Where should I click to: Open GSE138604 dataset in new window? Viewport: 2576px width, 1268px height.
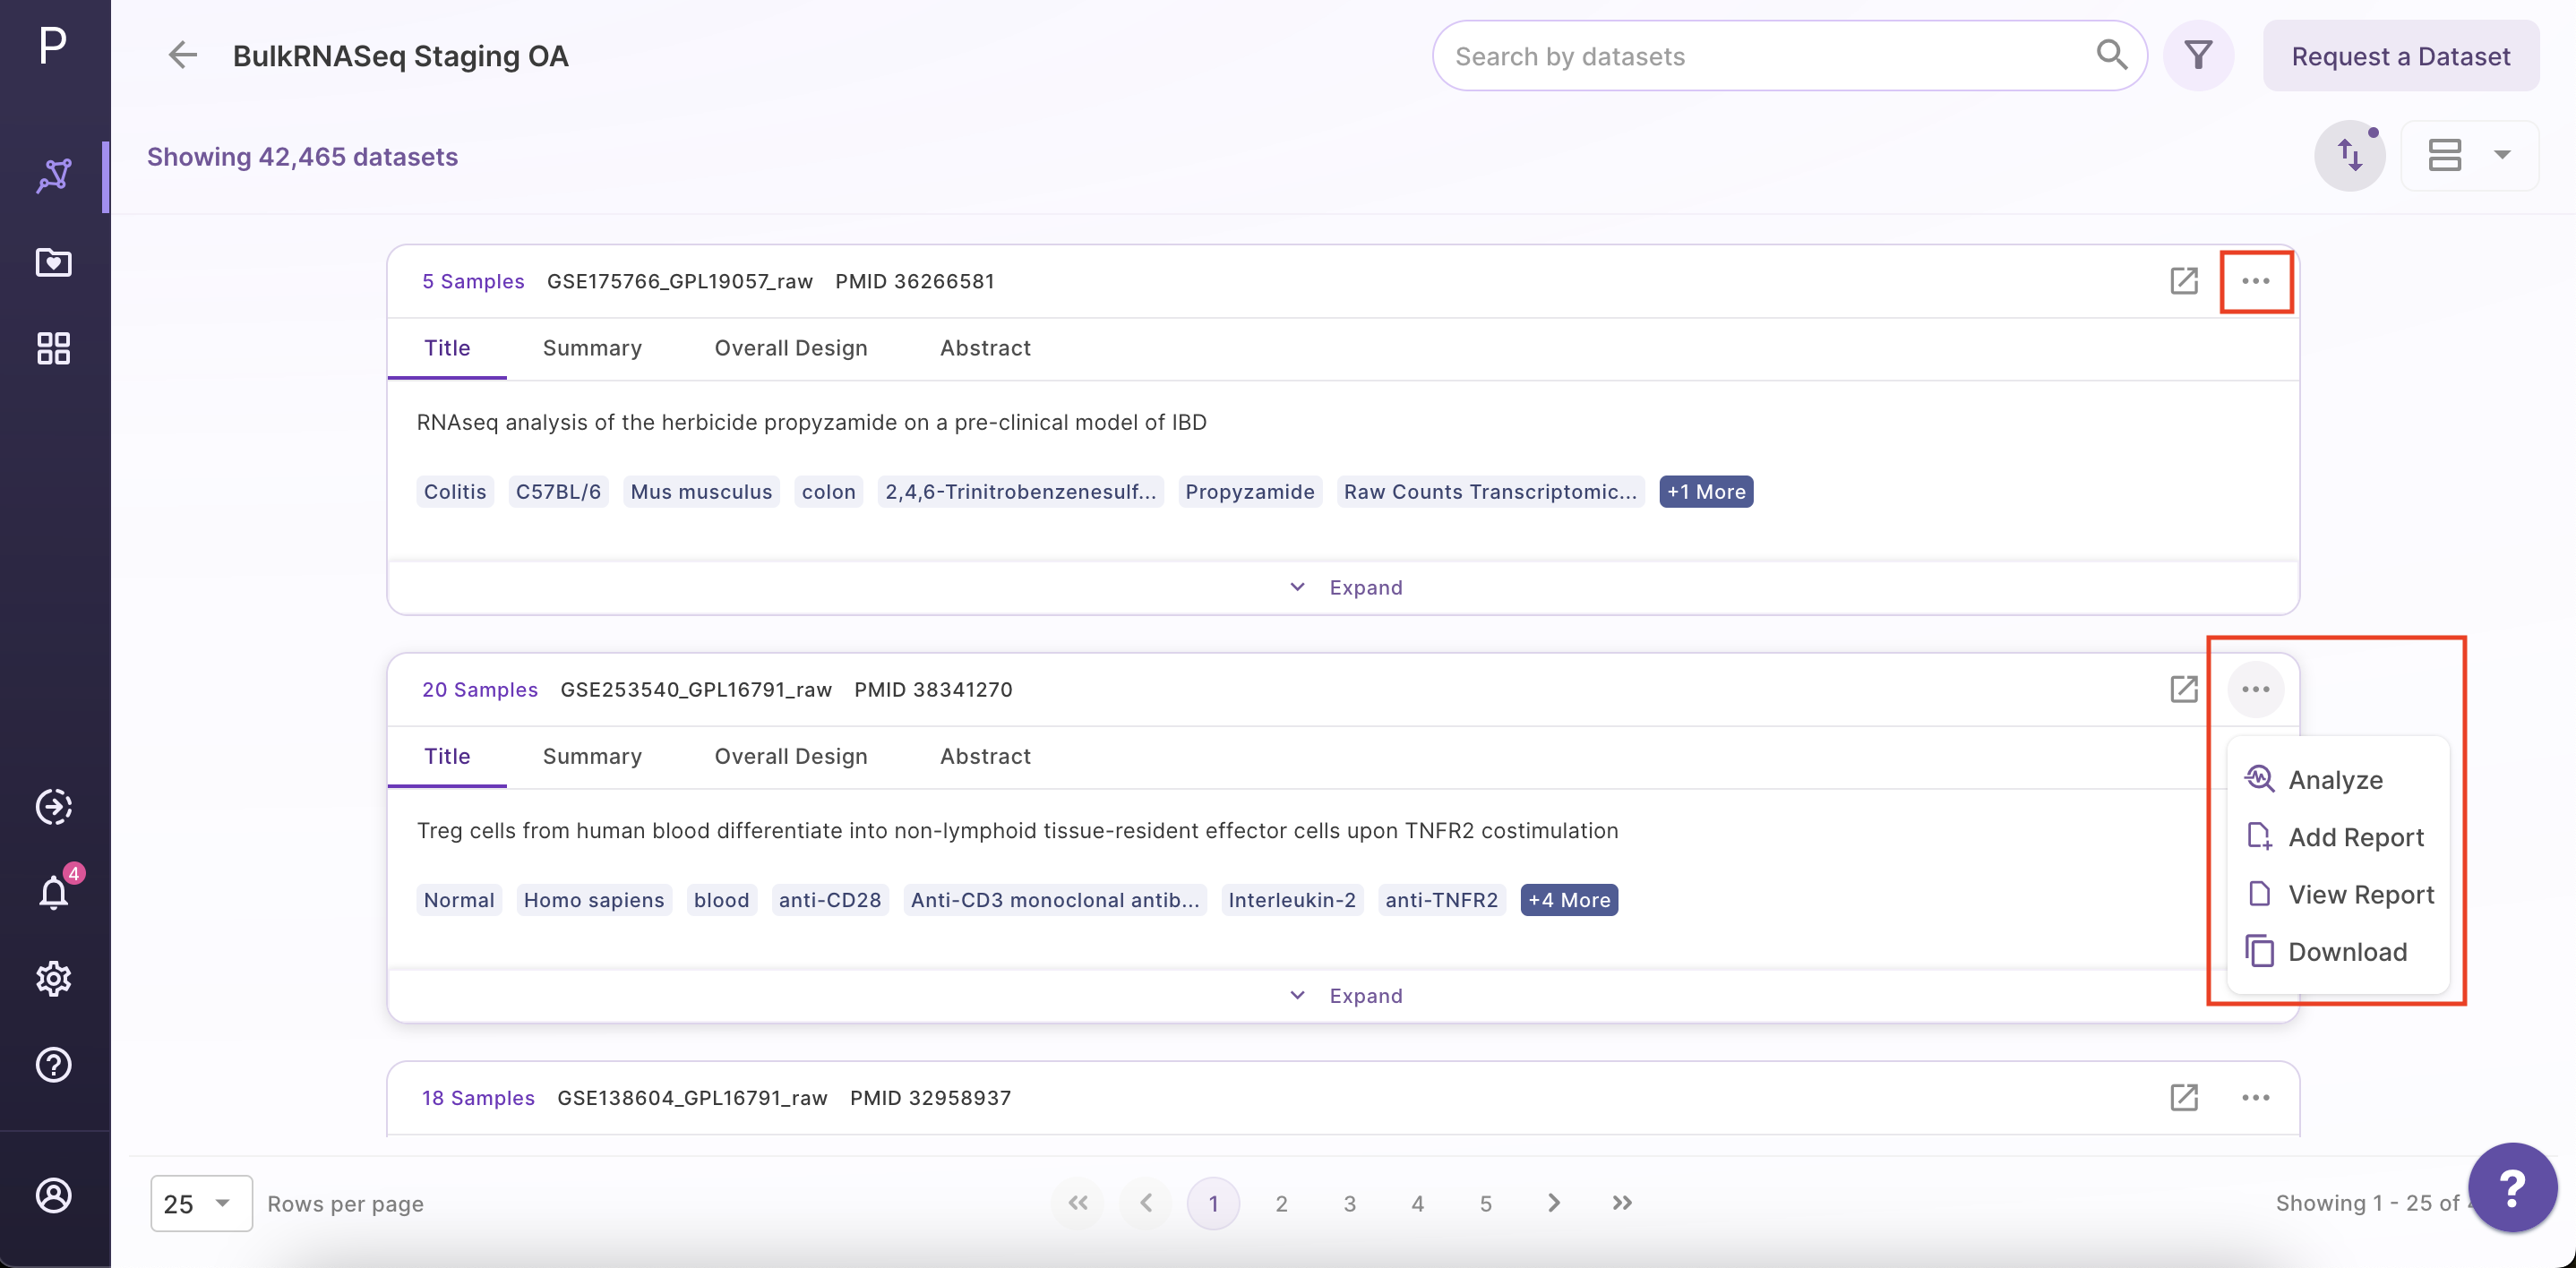point(2184,1097)
